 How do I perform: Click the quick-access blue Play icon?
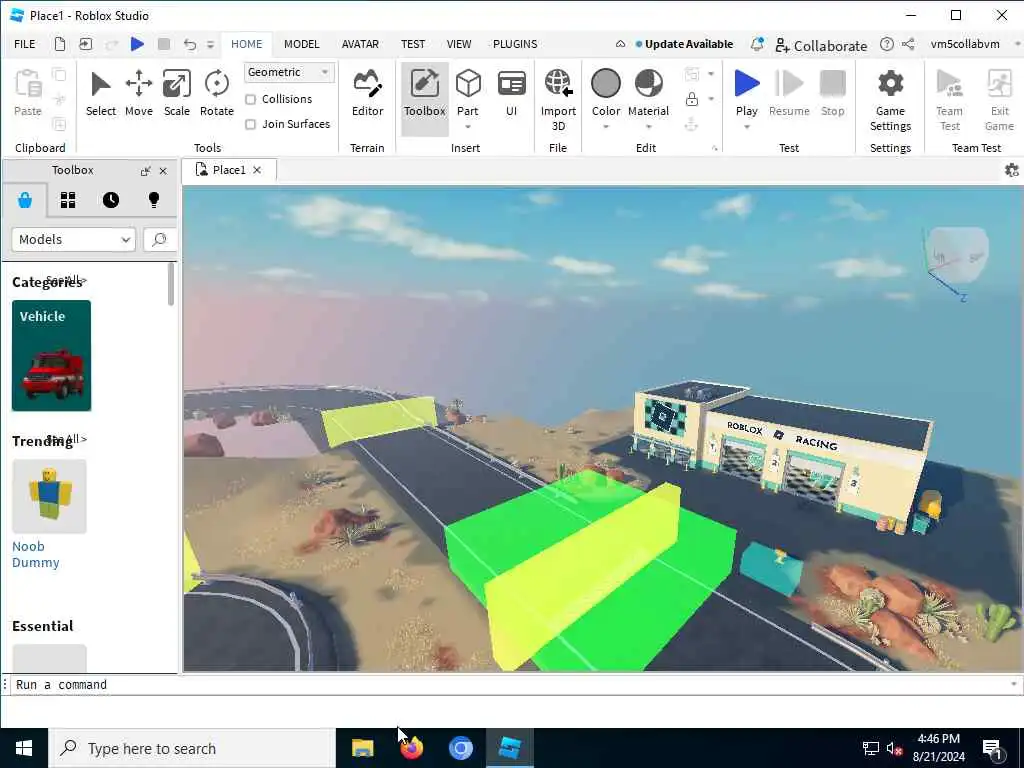(137, 44)
